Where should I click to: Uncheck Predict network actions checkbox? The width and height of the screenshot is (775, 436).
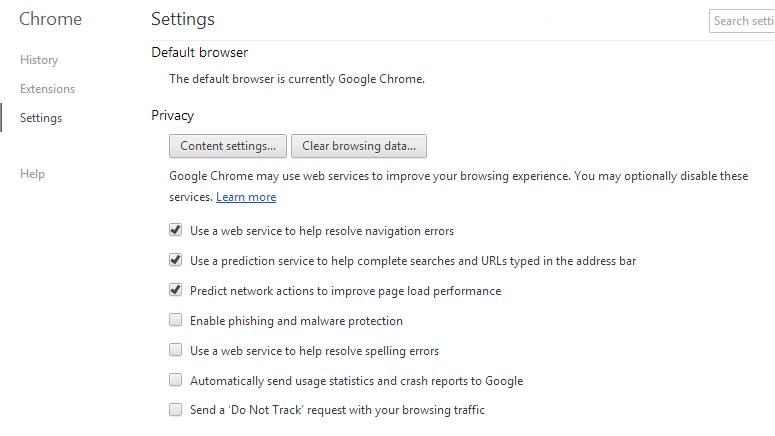[176, 290]
